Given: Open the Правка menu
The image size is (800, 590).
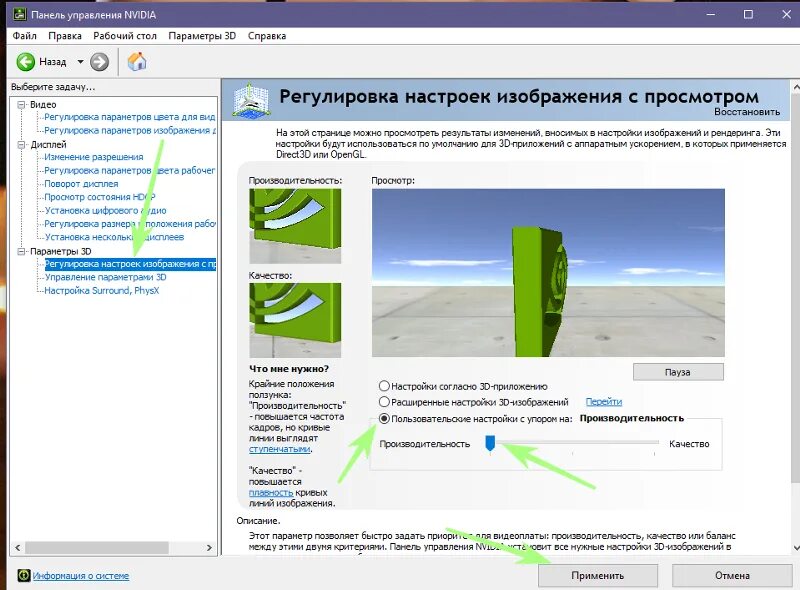Looking at the screenshot, I should pyautogui.click(x=65, y=36).
